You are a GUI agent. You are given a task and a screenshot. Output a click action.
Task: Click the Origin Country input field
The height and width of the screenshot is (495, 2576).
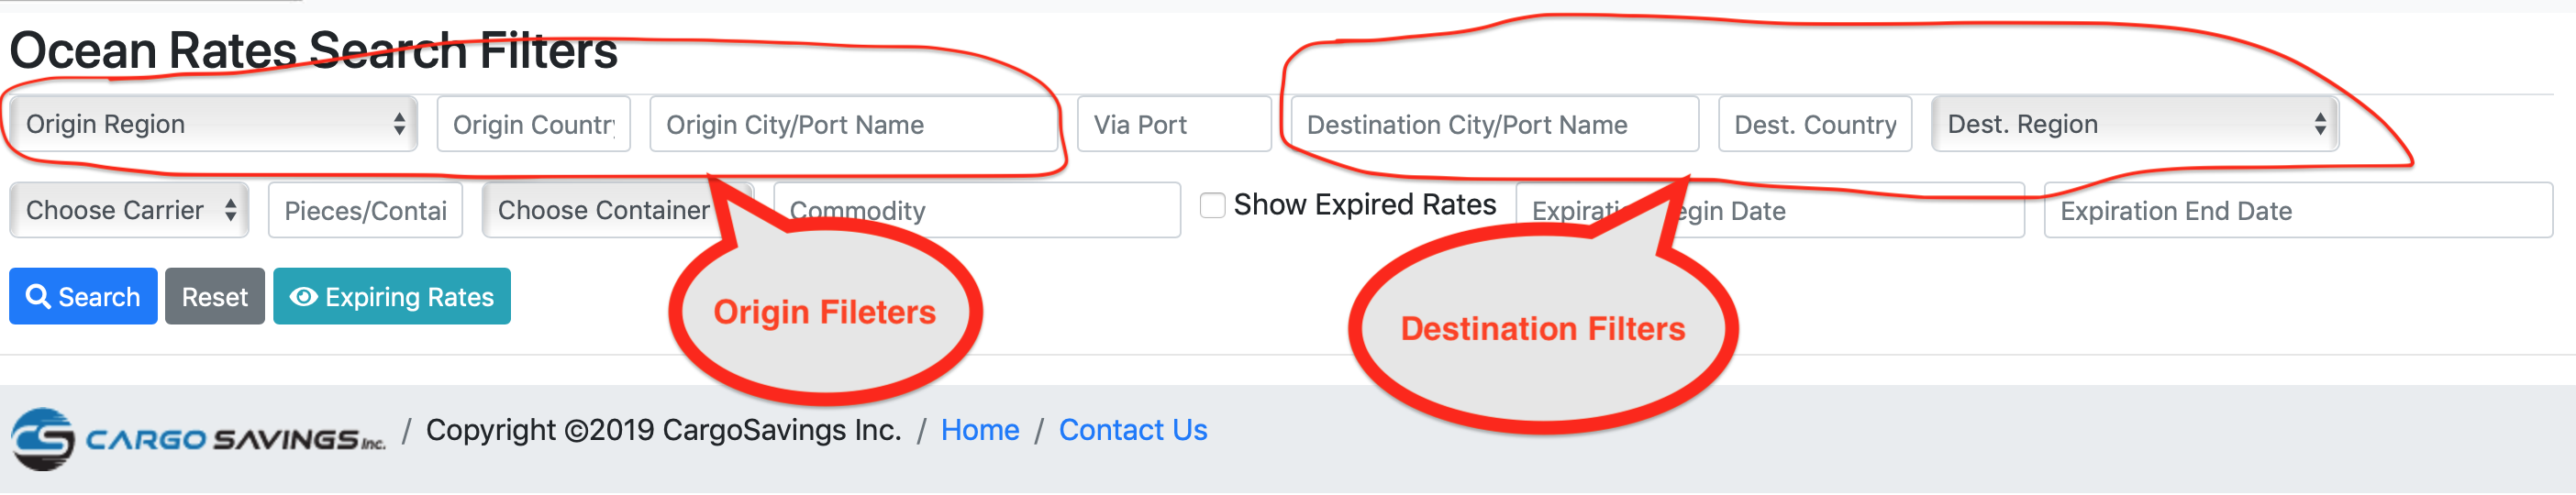[x=533, y=124]
